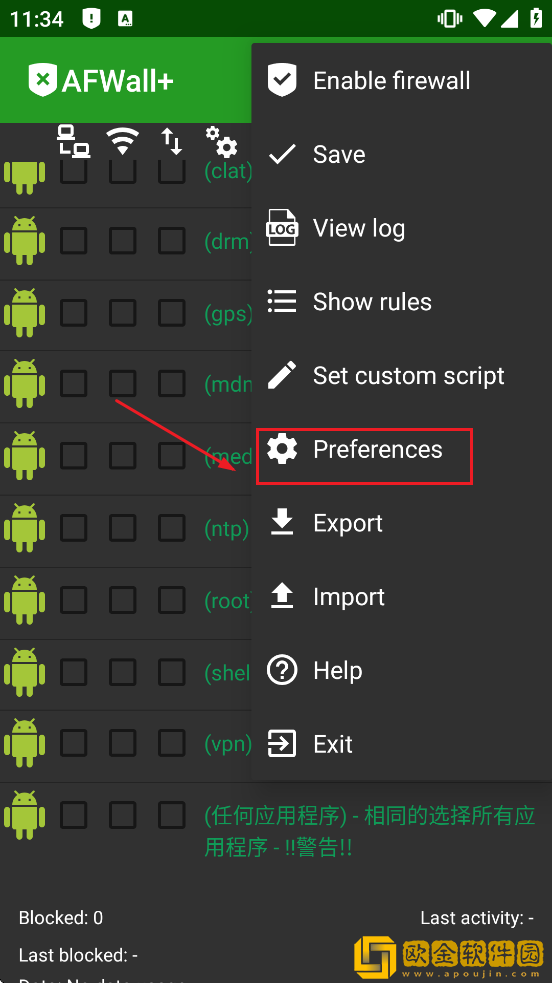Tap the mobile data arrows column icon

click(x=172, y=140)
